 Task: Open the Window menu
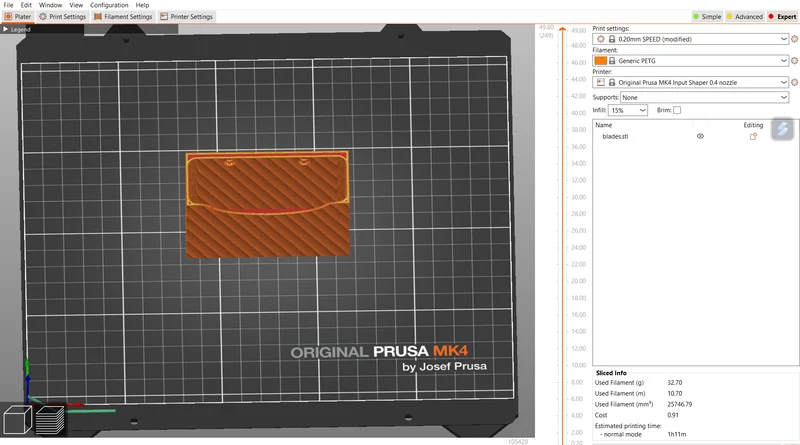51,5
